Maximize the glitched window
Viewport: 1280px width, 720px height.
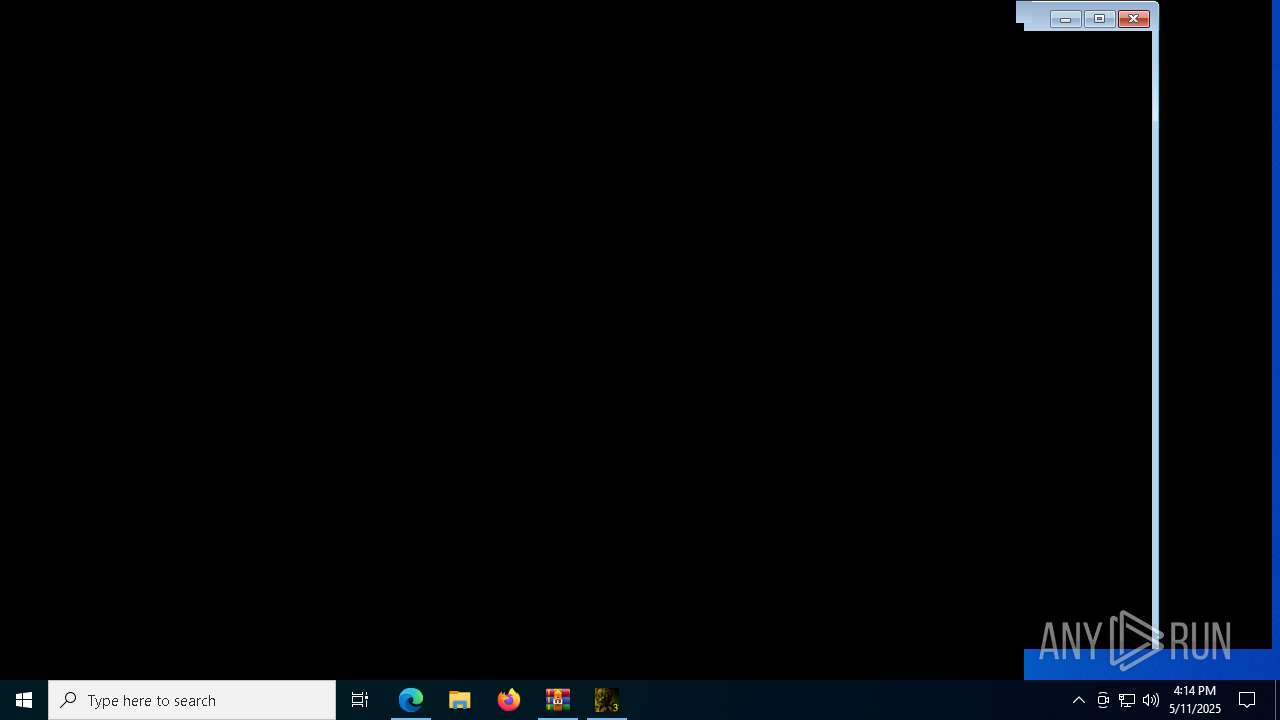tap(1099, 19)
